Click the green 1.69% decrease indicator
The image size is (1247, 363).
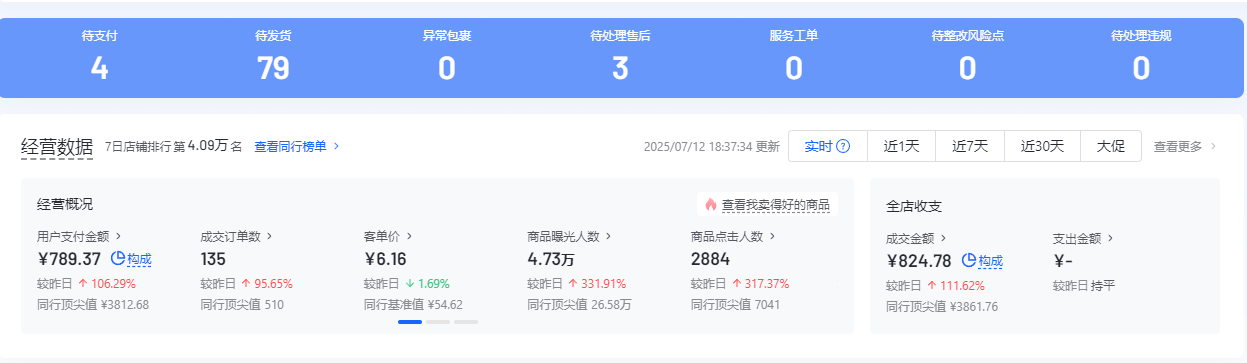427,284
